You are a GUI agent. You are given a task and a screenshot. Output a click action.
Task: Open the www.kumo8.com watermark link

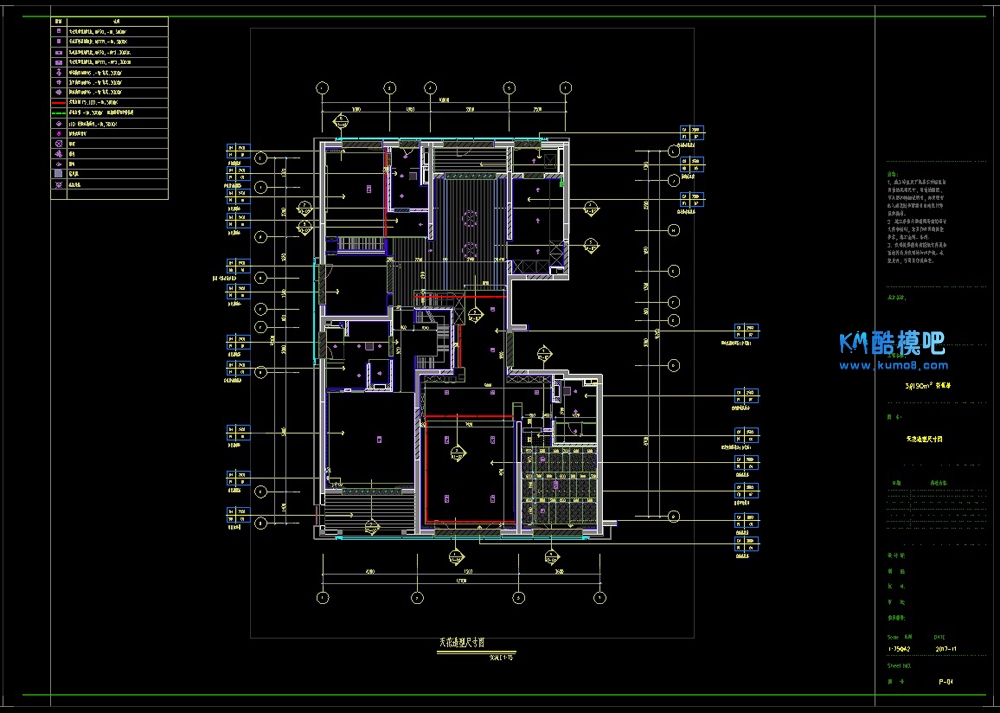tap(891, 365)
